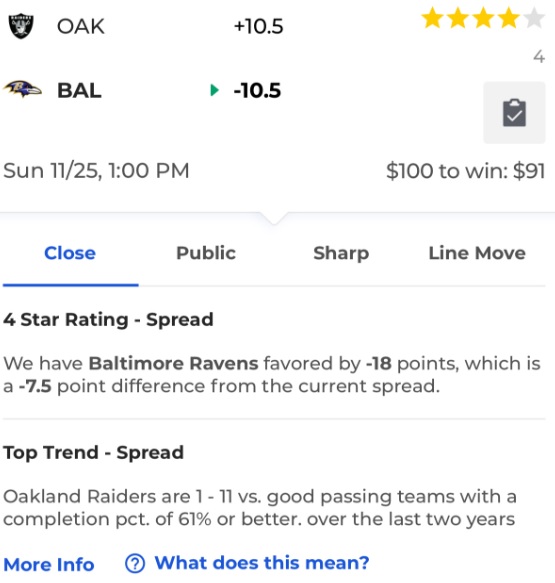
Task: Click the first gold rating star
Action: coord(433,18)
